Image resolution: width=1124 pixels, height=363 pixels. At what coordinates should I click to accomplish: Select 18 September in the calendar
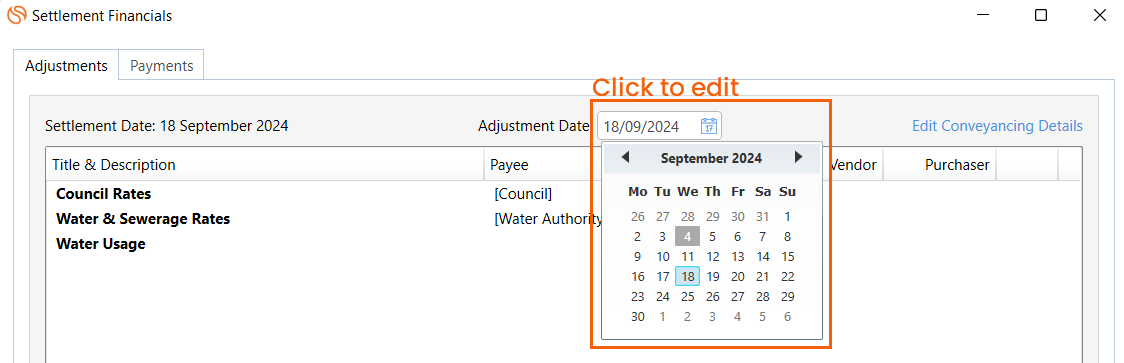(687, 276)
